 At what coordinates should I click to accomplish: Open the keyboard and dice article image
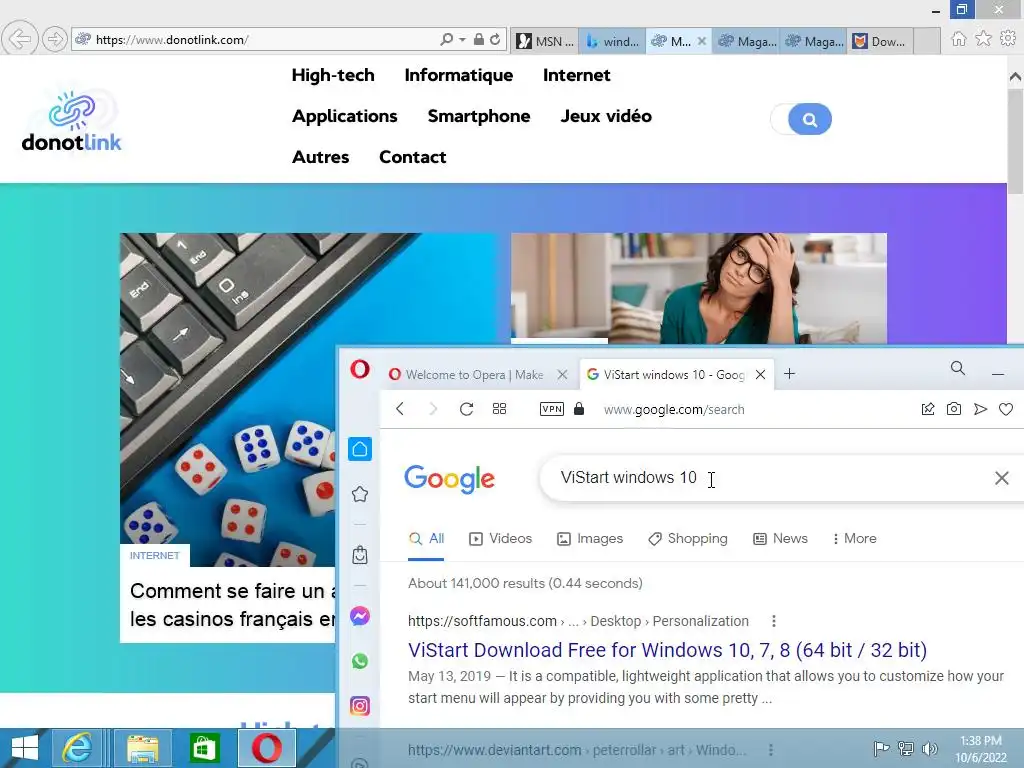pos(227,399)
